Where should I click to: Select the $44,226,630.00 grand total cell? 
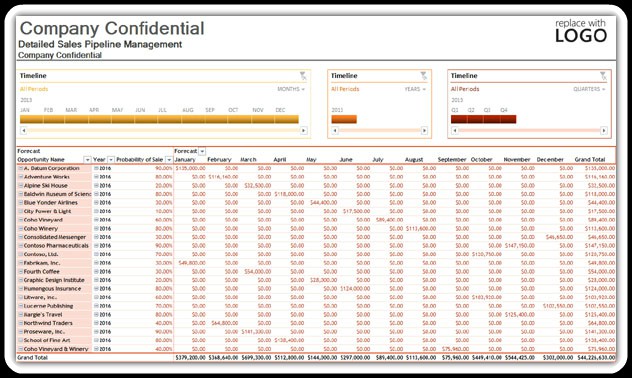tap(597, 357)
